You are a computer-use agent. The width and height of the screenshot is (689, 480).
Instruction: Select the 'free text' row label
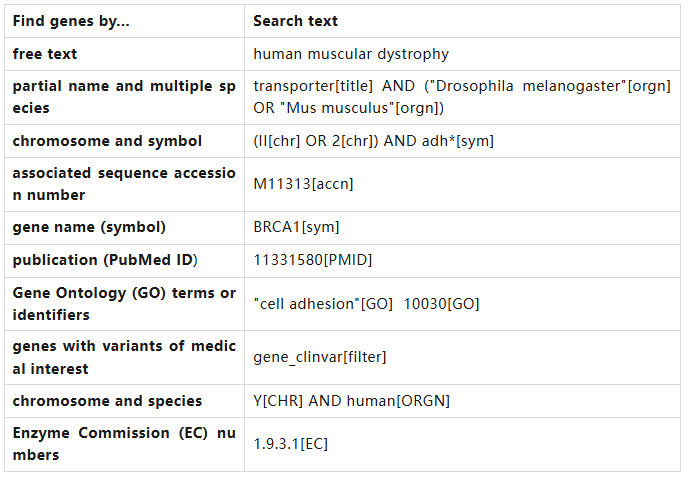45,54
